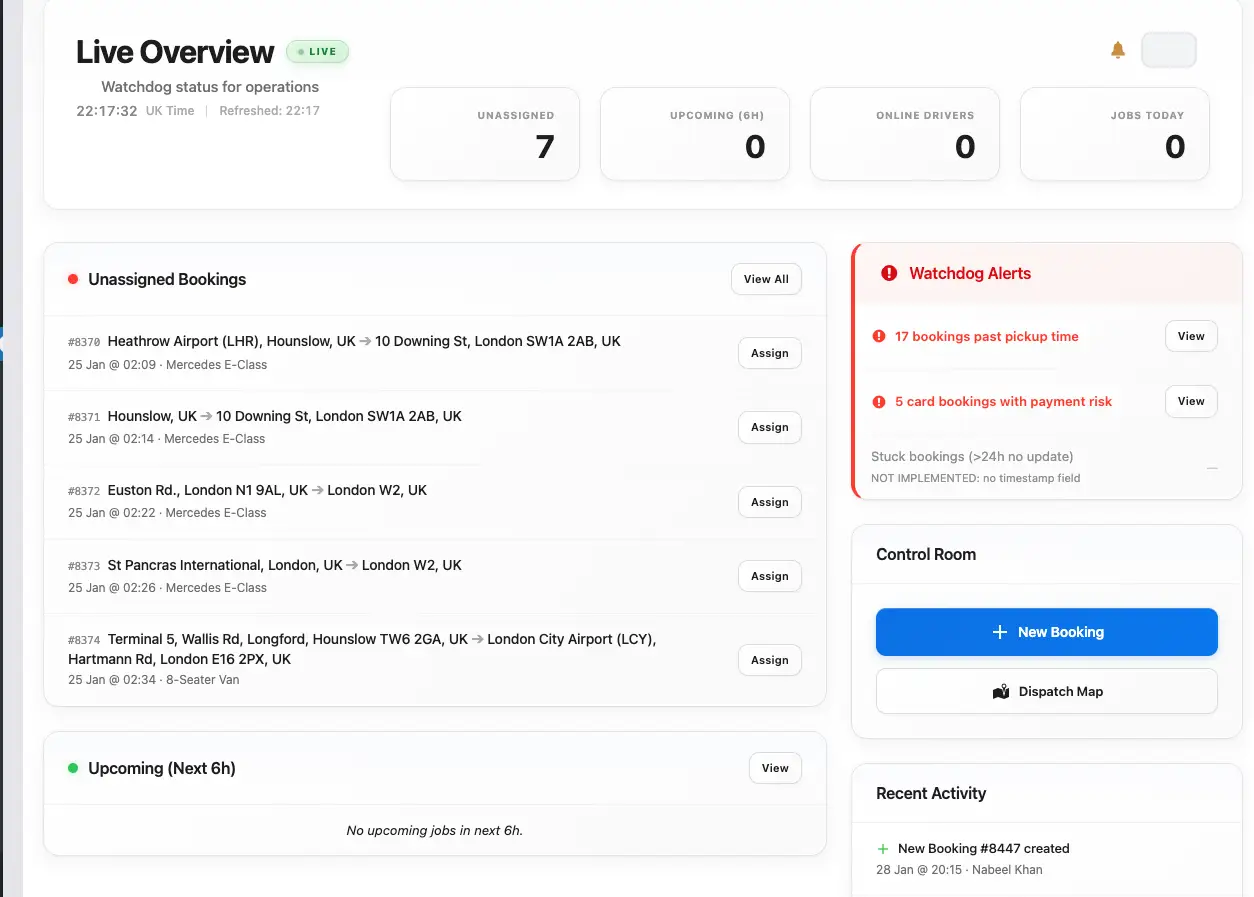This screenshot has width=1254, height=897.
Task: Click green plus icon for Booking #8447
Action: tap(882, 848)
